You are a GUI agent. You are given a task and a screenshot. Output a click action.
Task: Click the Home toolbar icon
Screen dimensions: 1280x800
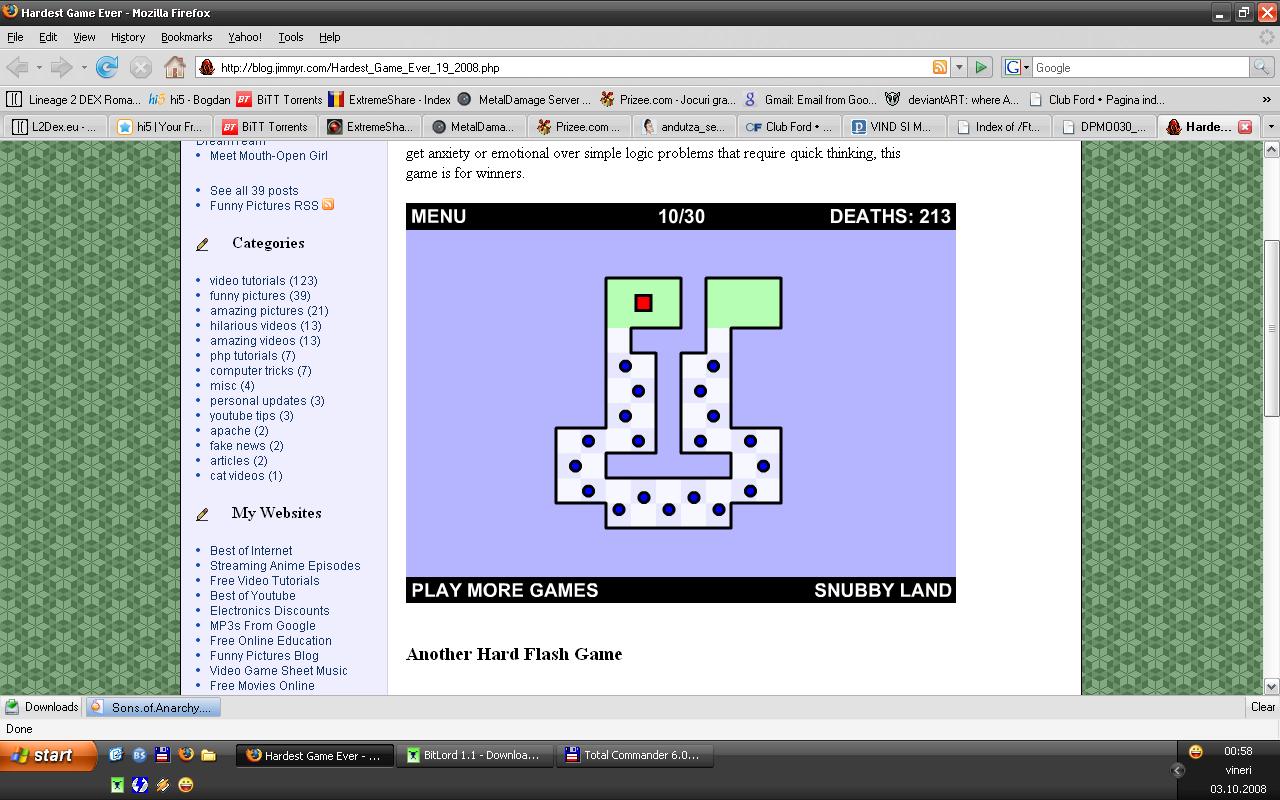(175, 67)
